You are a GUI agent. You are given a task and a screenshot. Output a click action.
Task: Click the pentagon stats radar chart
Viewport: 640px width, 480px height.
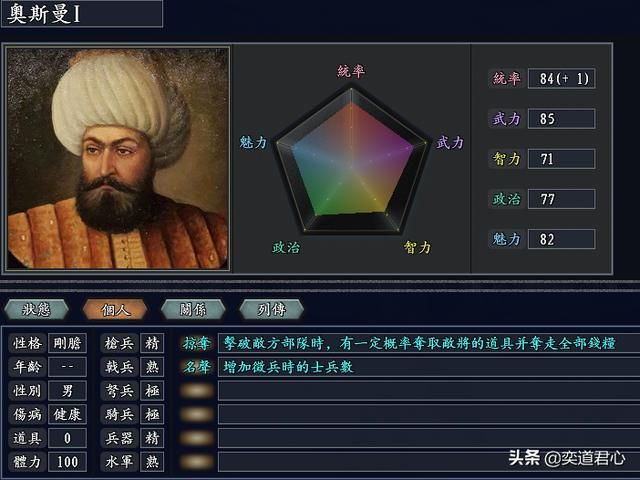[351, 160]
